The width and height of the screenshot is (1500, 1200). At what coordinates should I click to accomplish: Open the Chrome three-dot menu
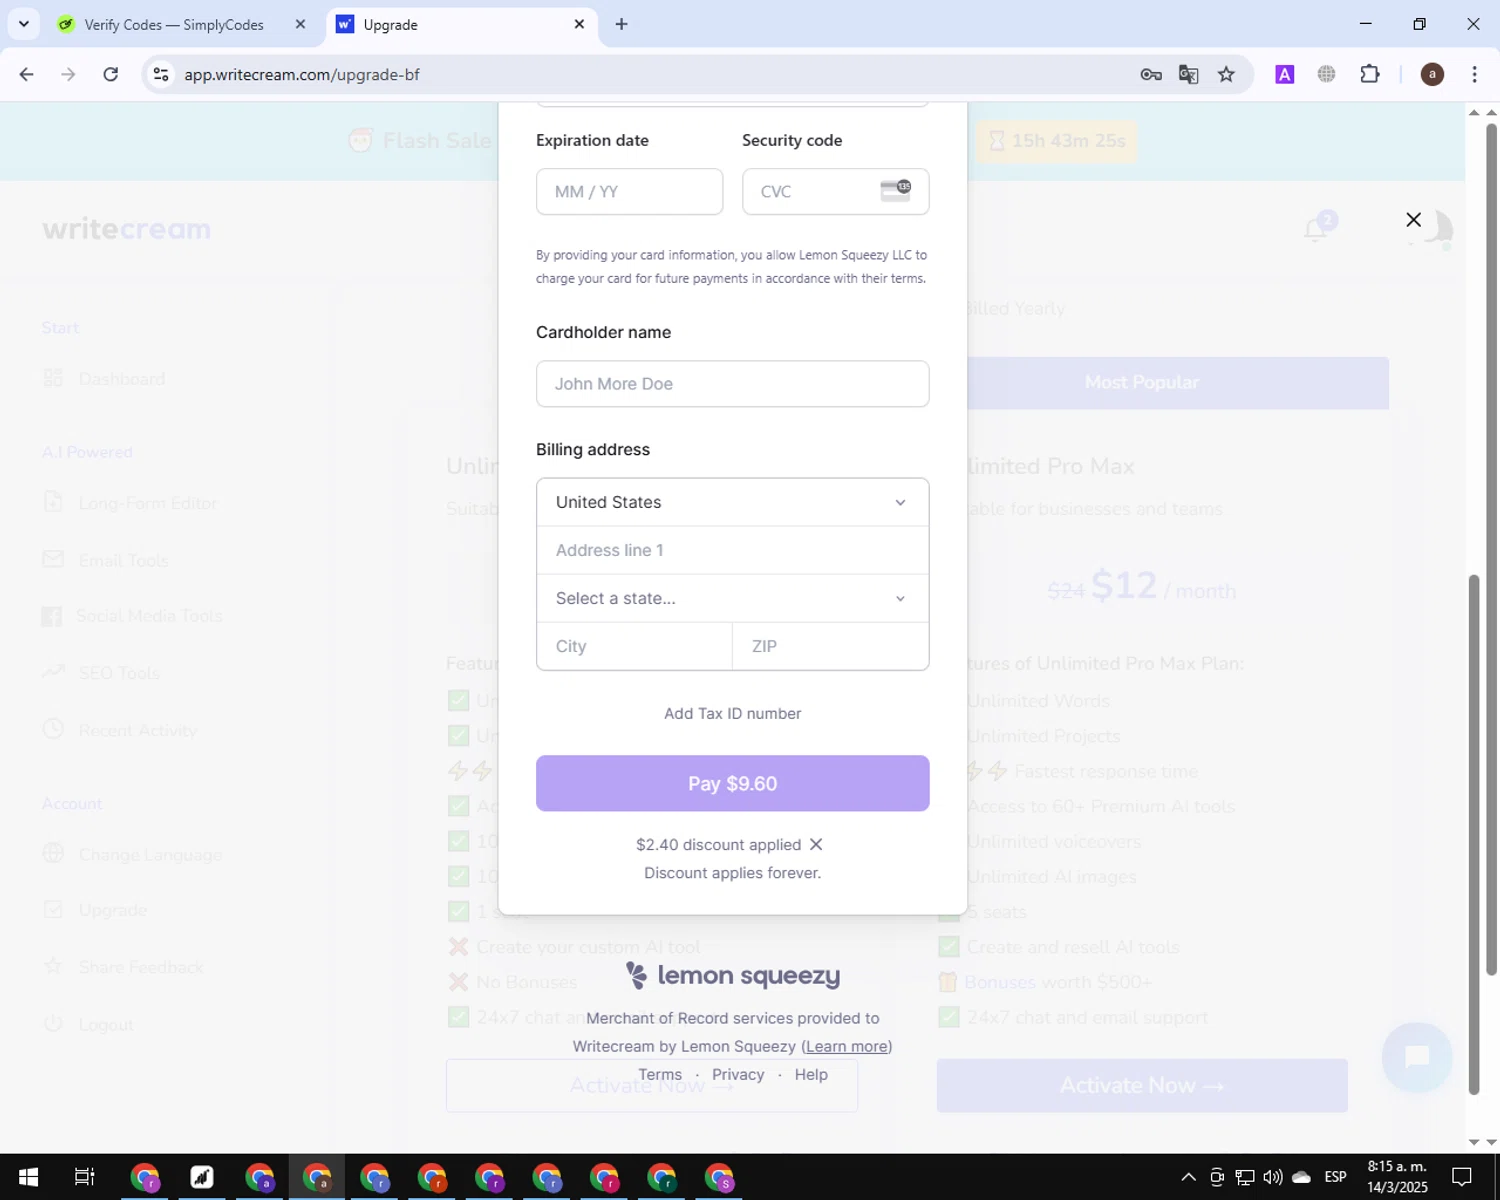[1475, 74]
